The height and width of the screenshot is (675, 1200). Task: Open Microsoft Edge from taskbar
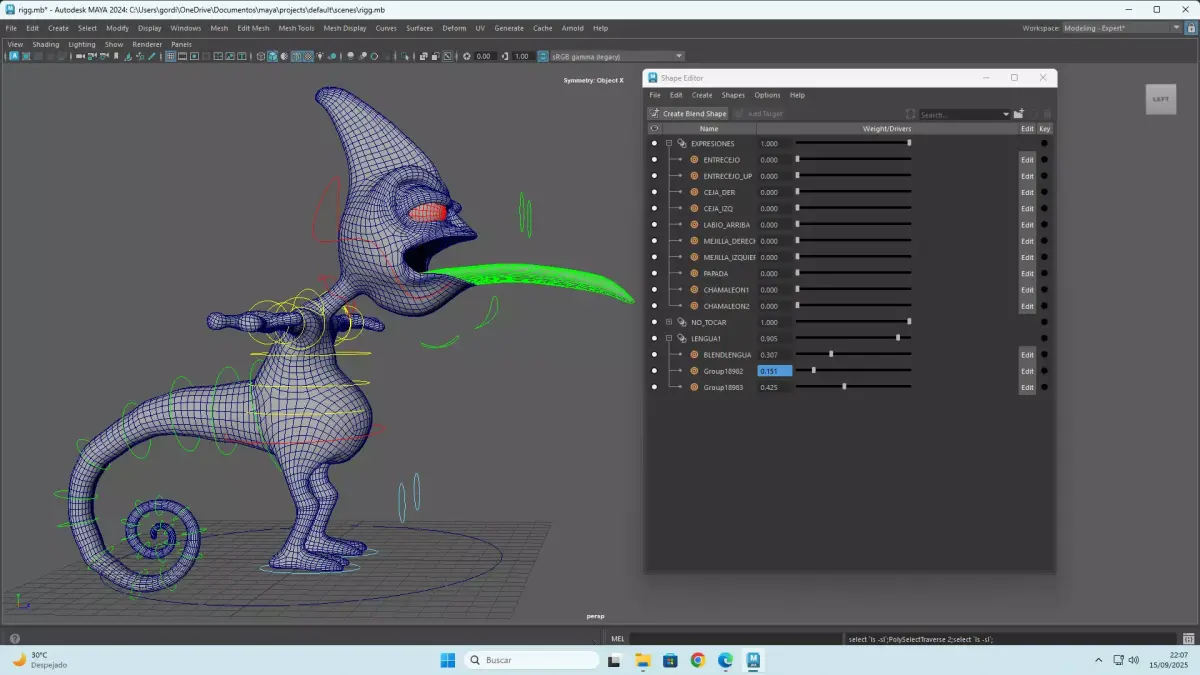point(726,660)
